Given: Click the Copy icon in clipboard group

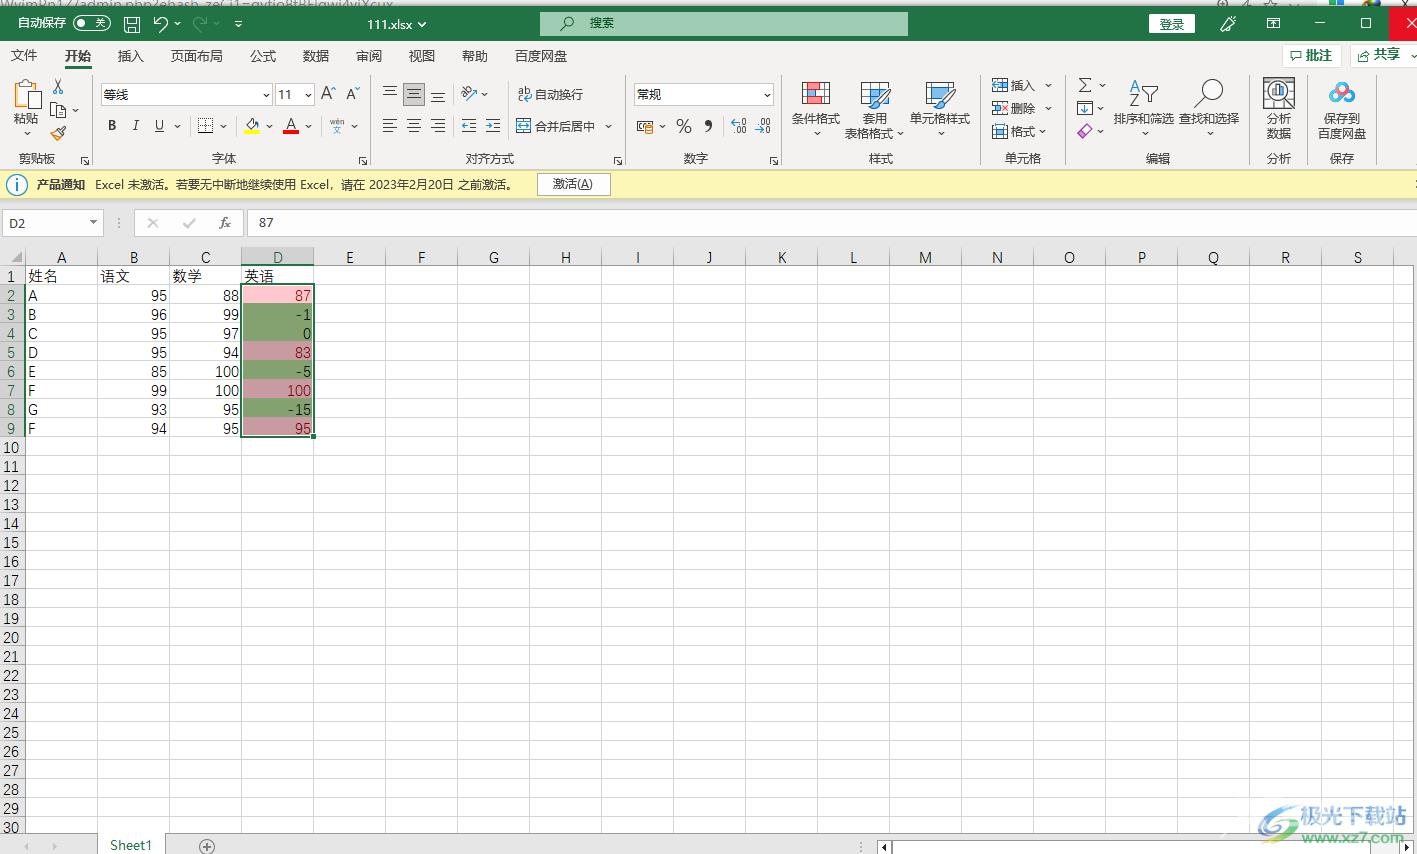Looking at the screenshot, I should [58, 110].
